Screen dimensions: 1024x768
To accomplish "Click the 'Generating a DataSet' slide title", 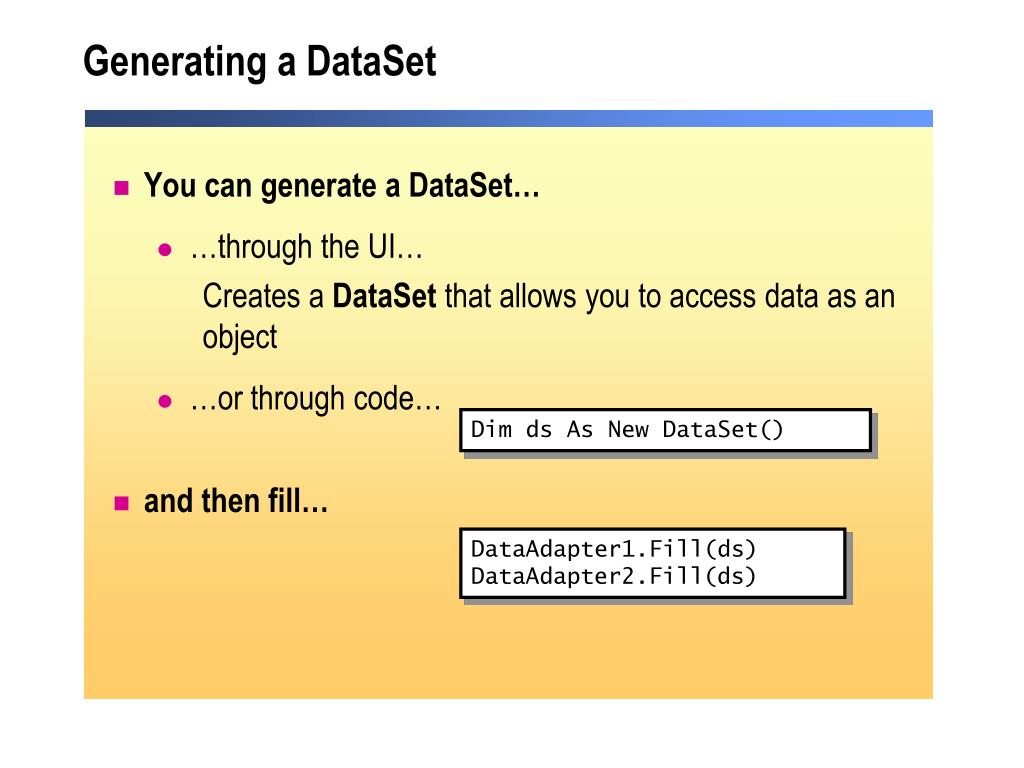I will [x=259, y=63].
